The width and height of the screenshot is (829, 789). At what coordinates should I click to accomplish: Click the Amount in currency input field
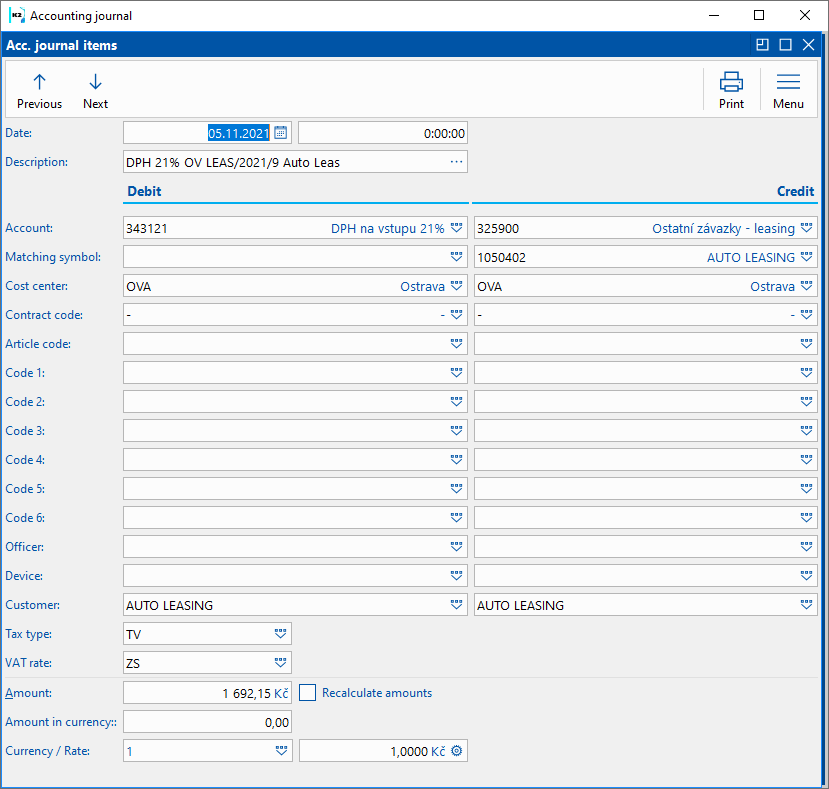(207, 722)
